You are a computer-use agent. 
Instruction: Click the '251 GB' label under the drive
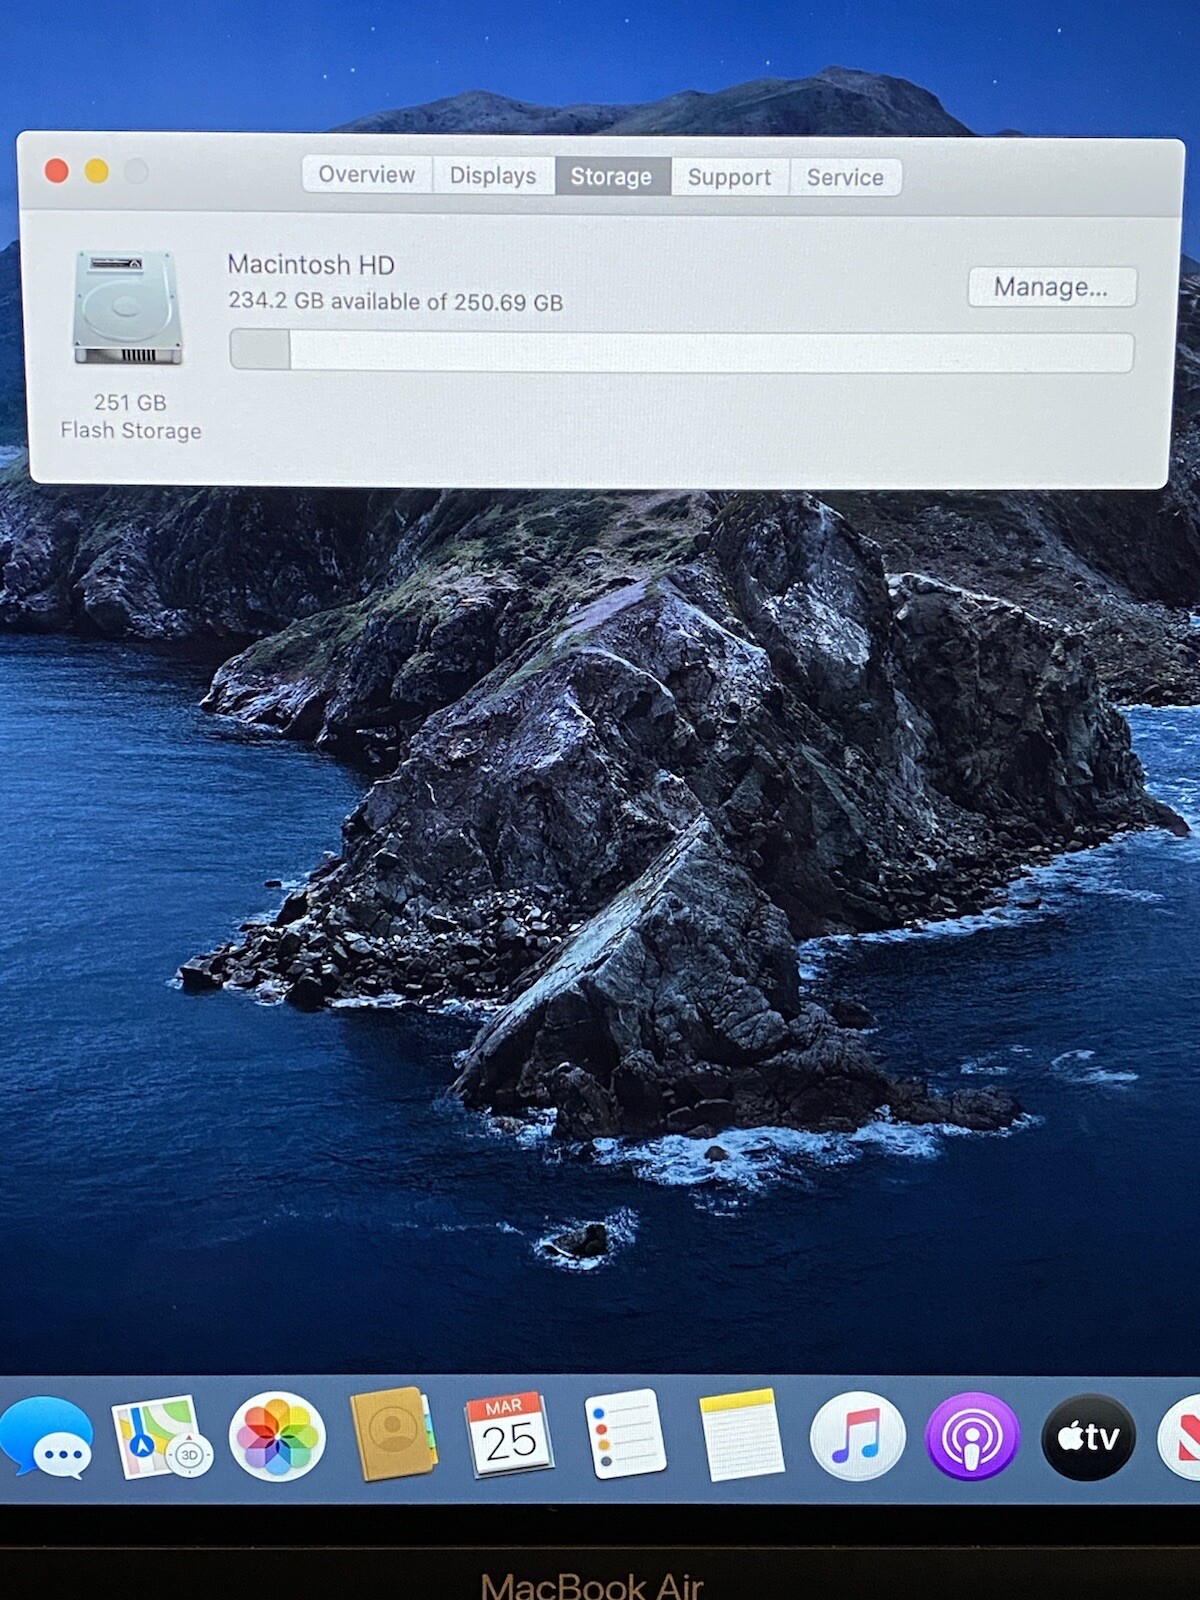(130, 403)
